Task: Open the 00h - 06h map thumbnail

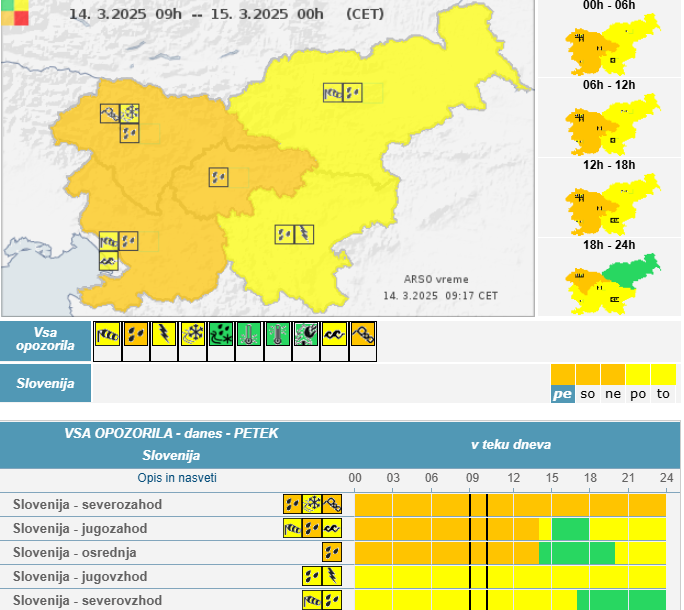Action: click(609, 45)
